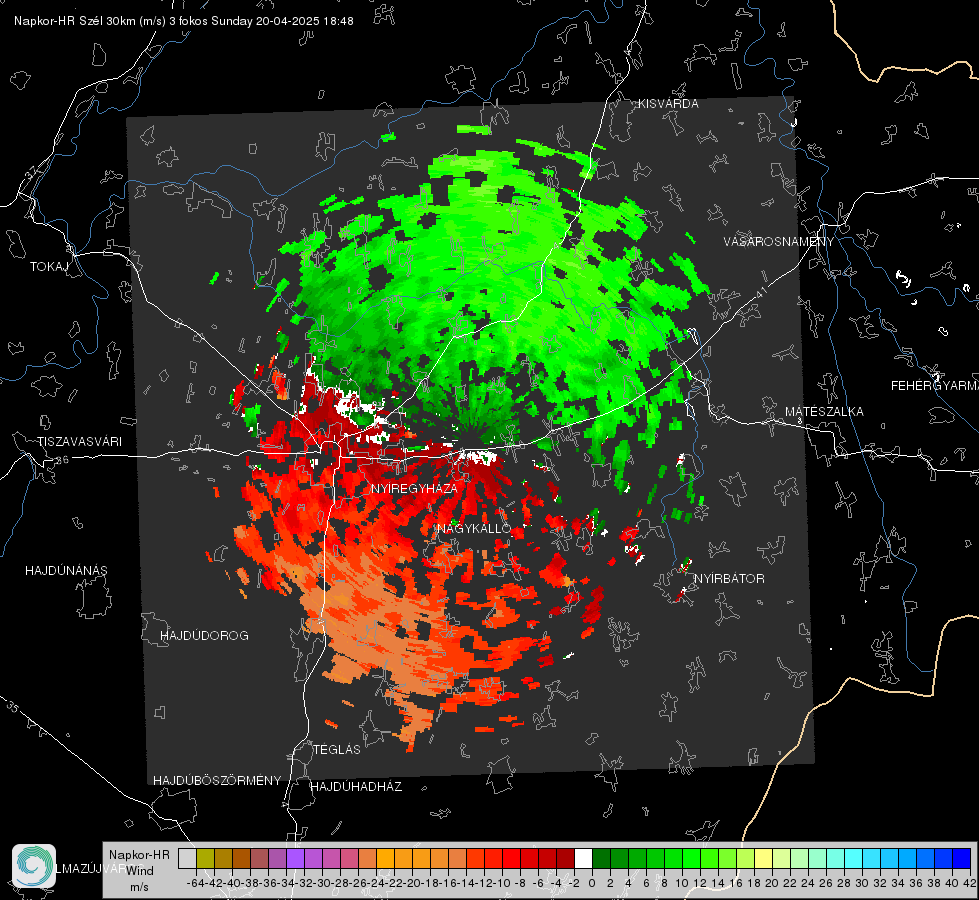Pick the cyan swatch between 28 and 30
Image resolution: width=979 pixels, height=900 pixels.
tap(854, 858)
